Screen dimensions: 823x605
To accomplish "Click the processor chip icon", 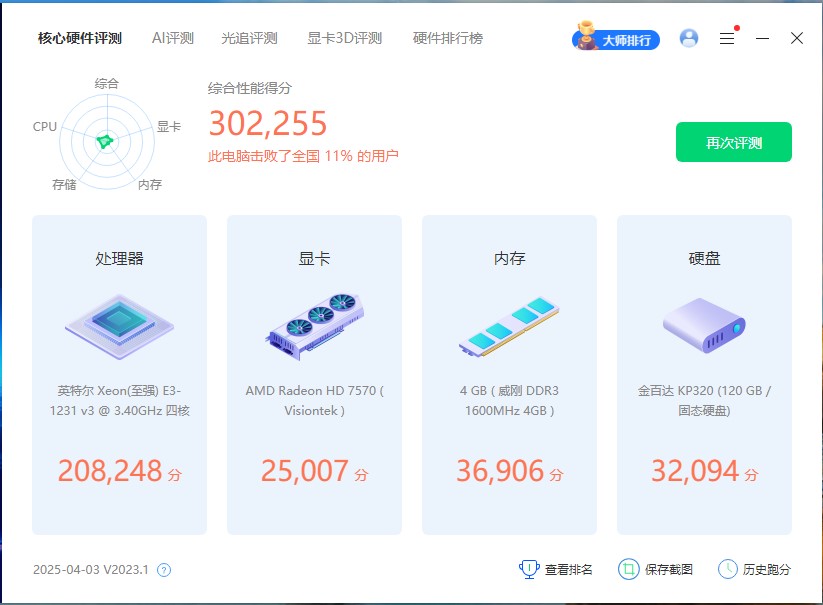I will coord(120,326).
